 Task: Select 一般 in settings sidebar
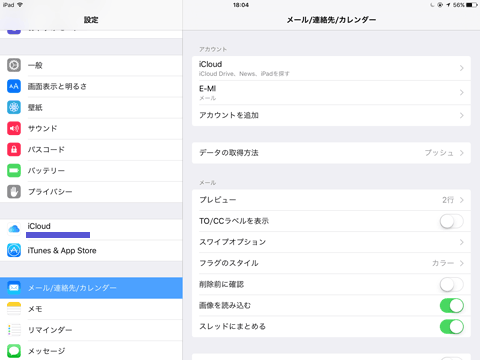pyautogui.click(x=91, y=65)
